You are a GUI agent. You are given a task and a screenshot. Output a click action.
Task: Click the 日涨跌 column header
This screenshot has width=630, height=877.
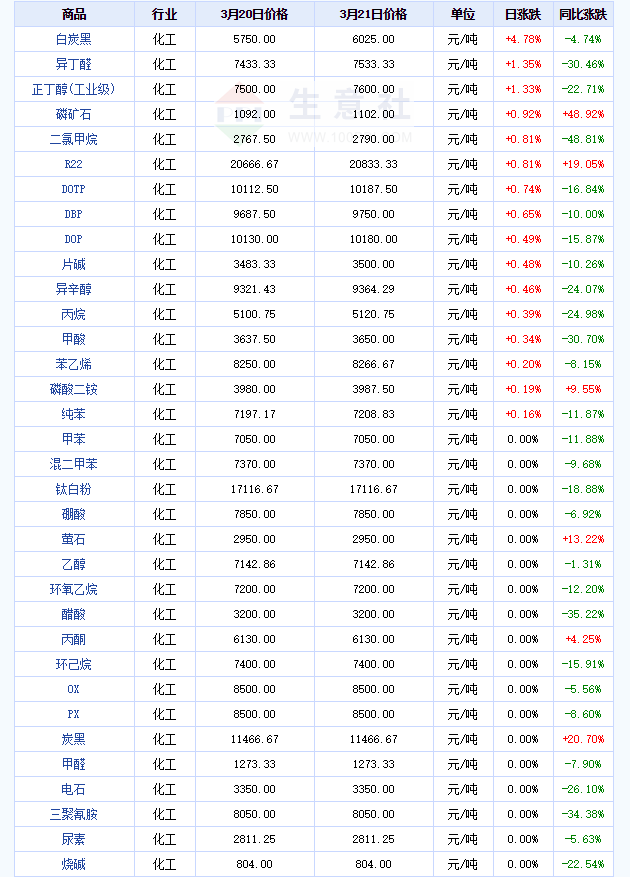523,15
